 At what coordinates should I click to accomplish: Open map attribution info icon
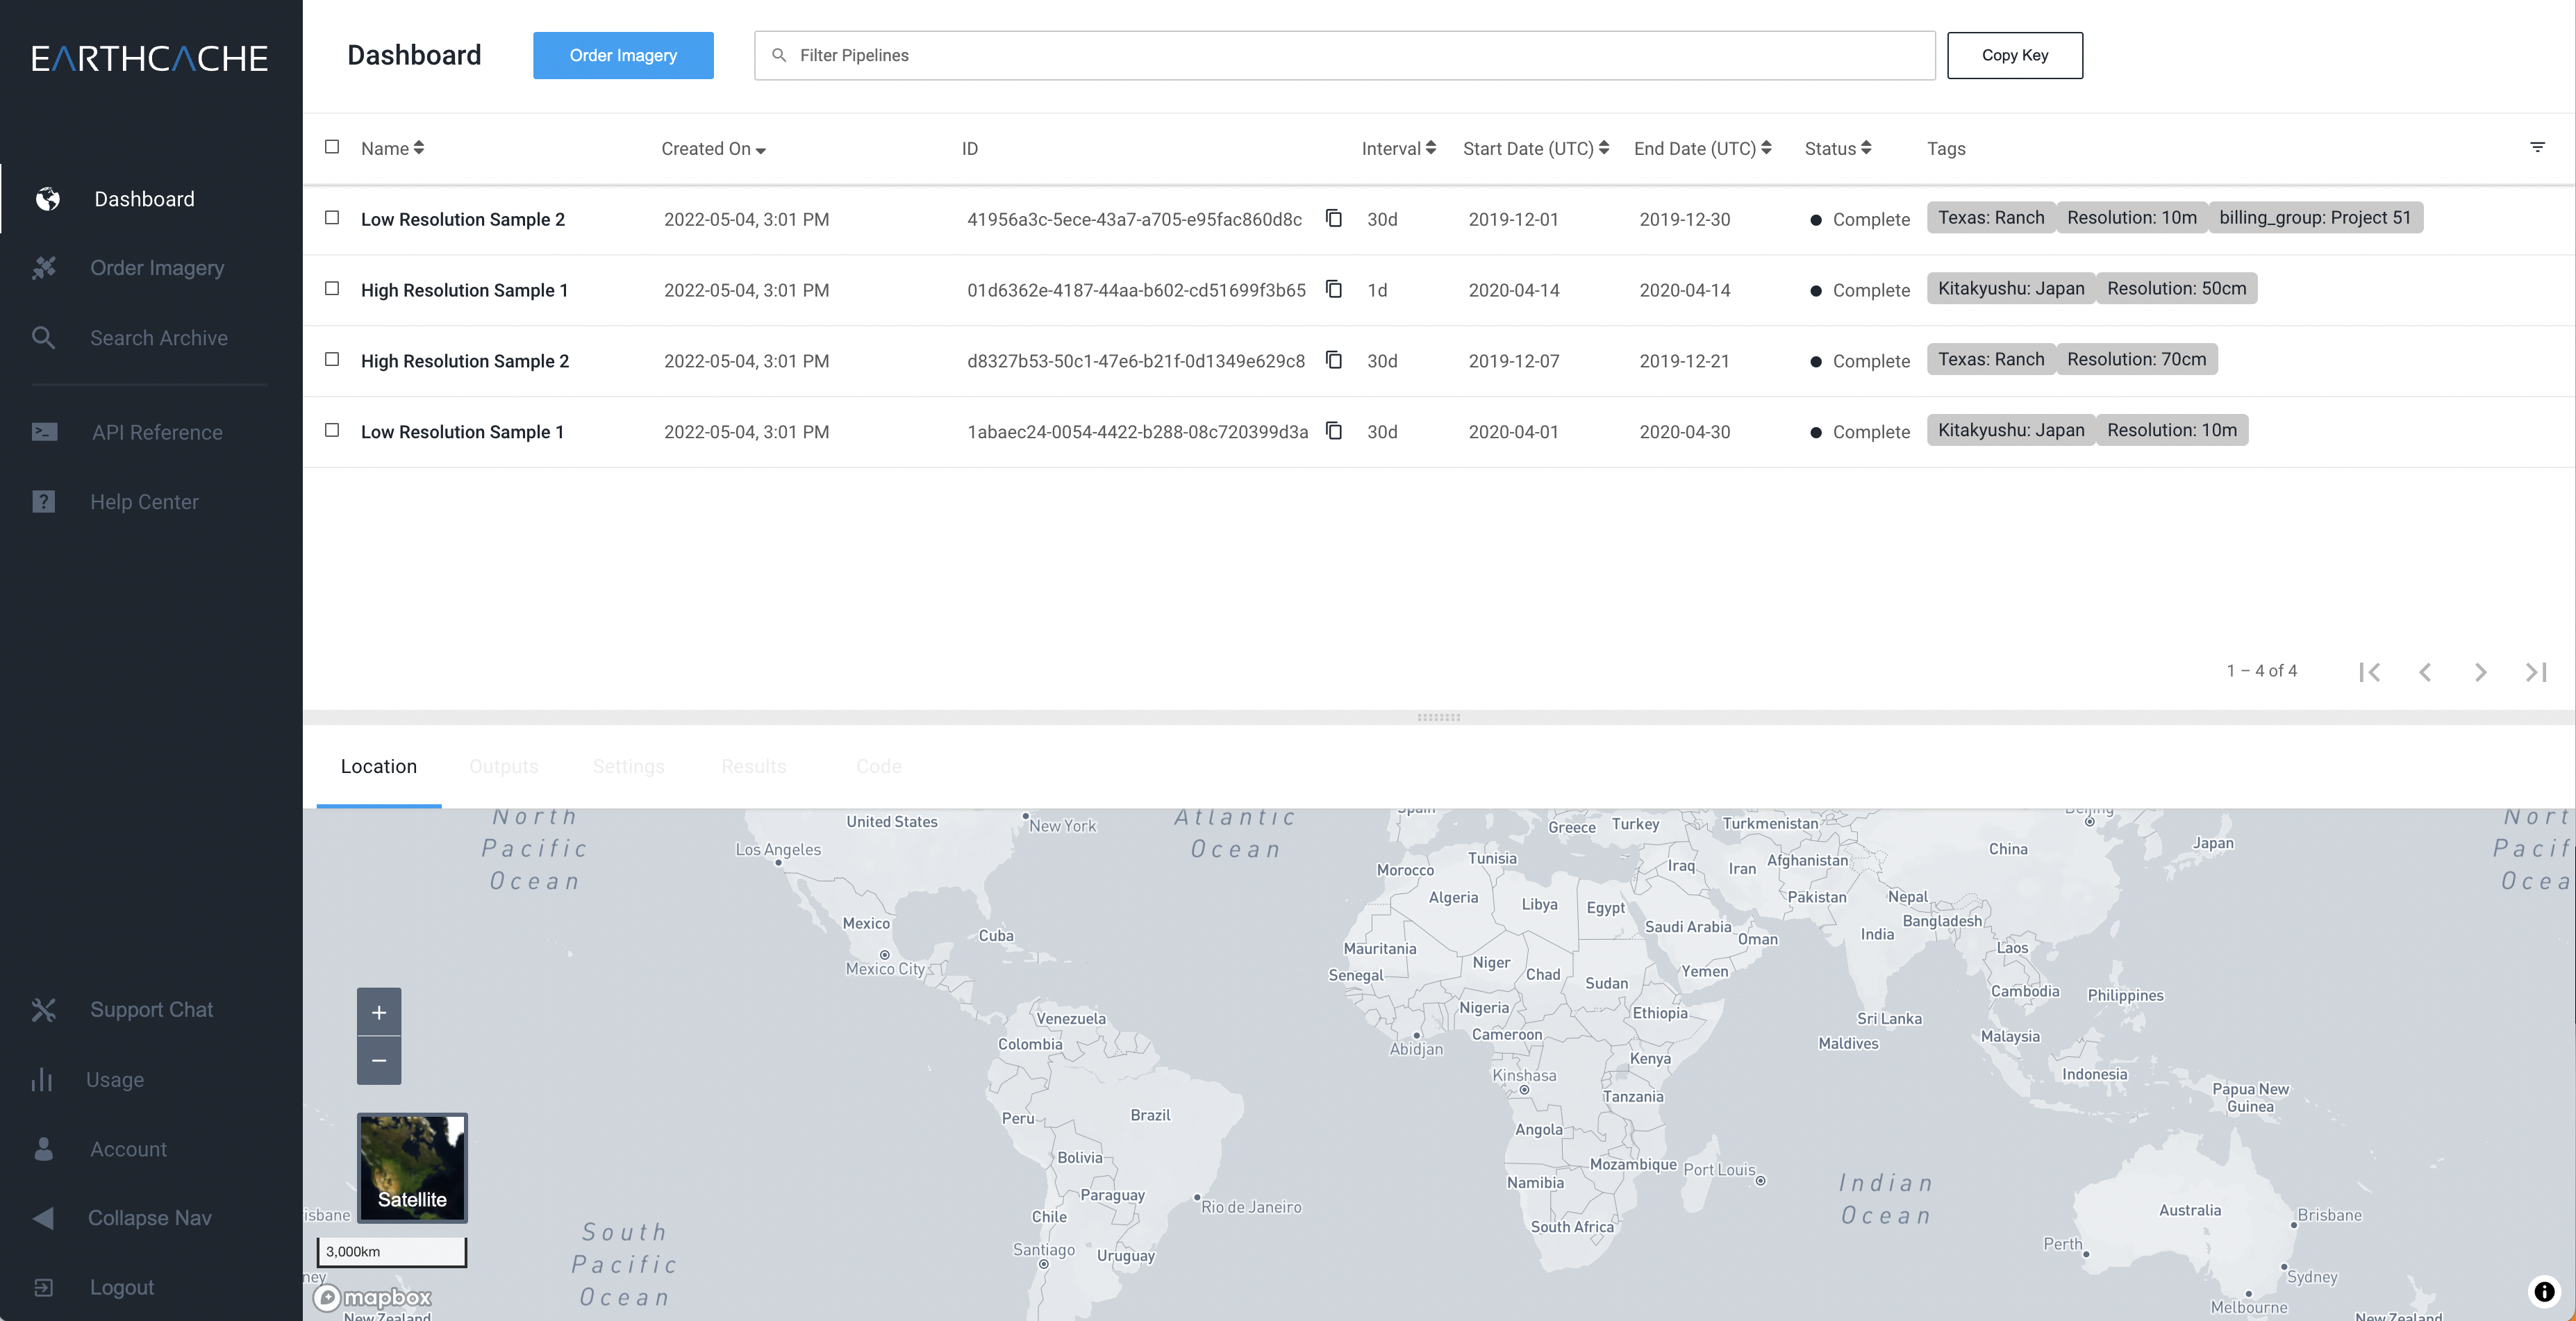[x=2545, y=1291]
